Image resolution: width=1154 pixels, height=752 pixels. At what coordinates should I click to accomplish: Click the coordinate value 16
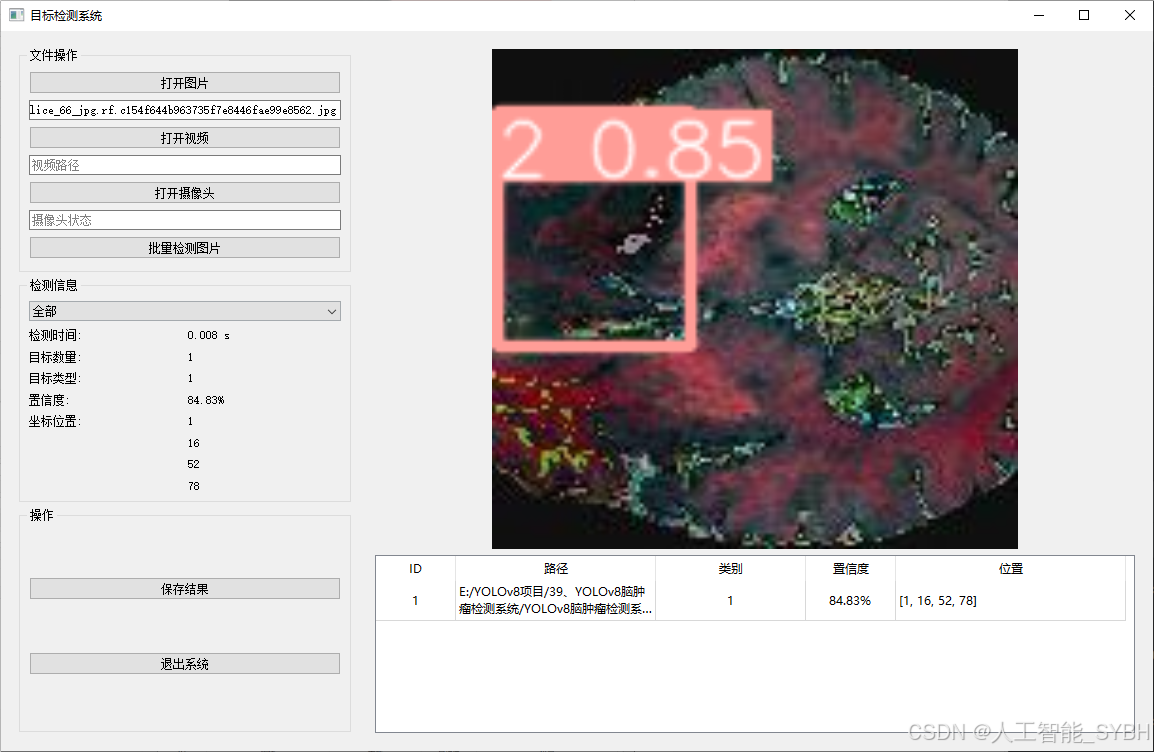coord(194,443)
